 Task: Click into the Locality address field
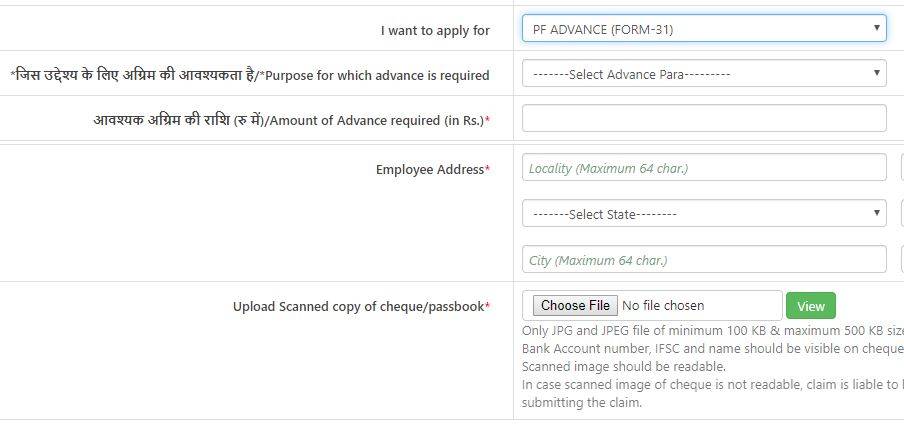click(704, 168)
